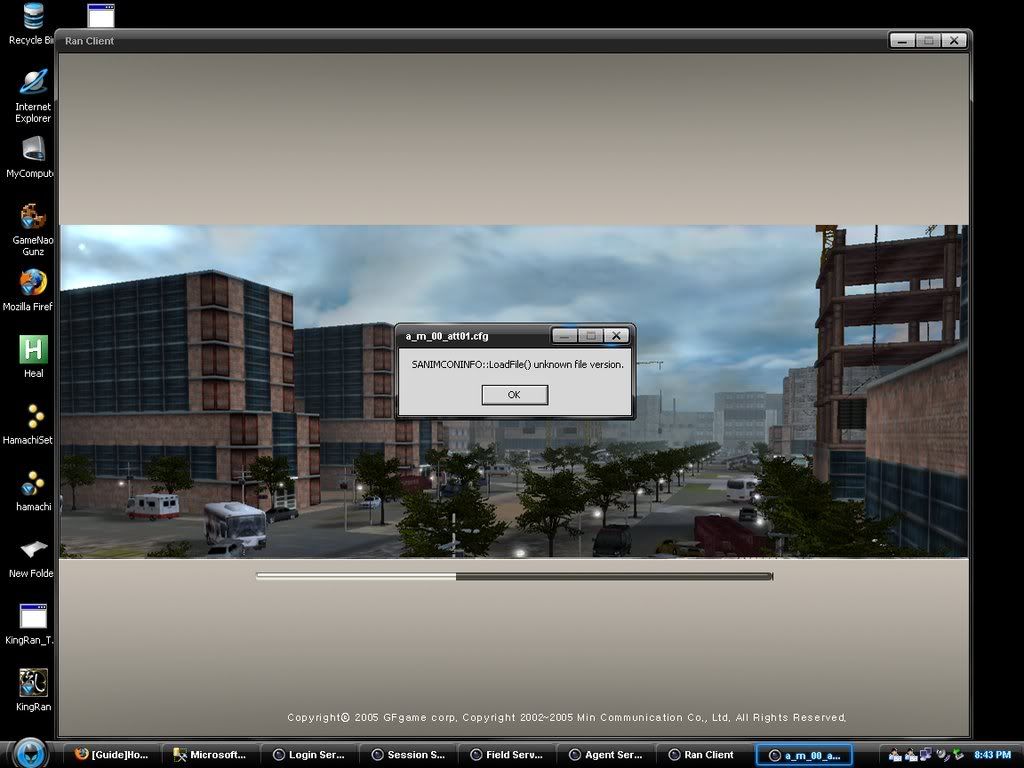
Task: Select the HamachiSetup desktop icon
Action: coord(33,417)
